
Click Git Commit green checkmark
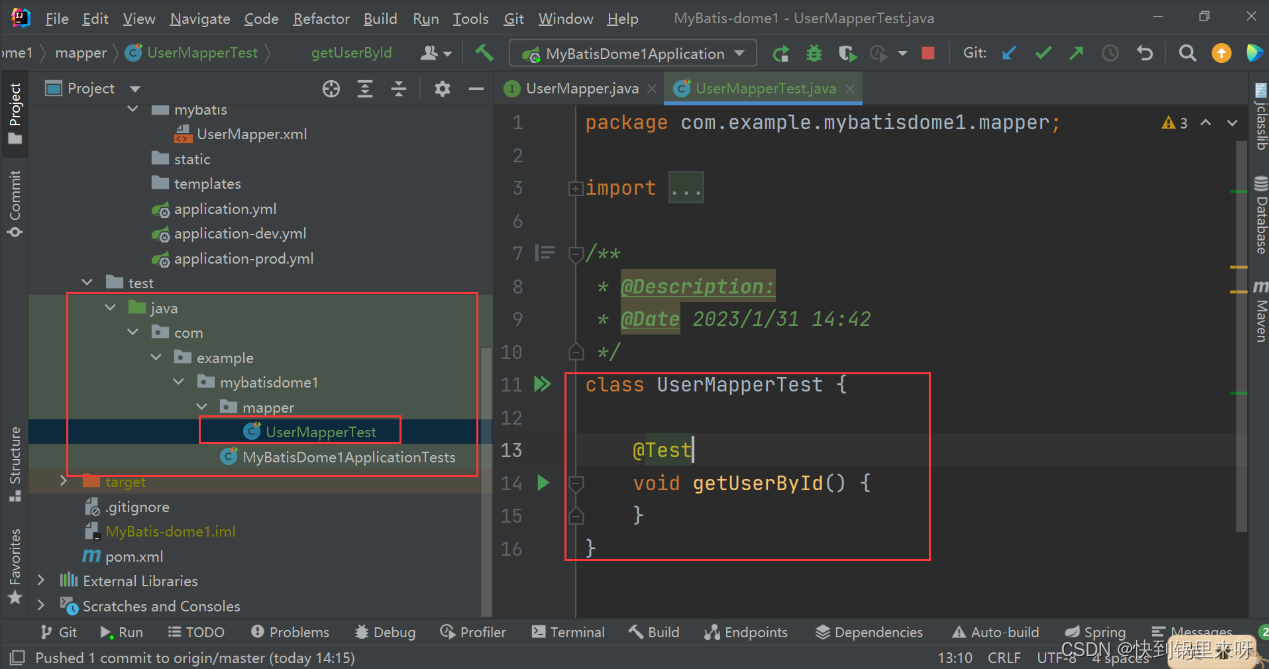point(1043,53)
